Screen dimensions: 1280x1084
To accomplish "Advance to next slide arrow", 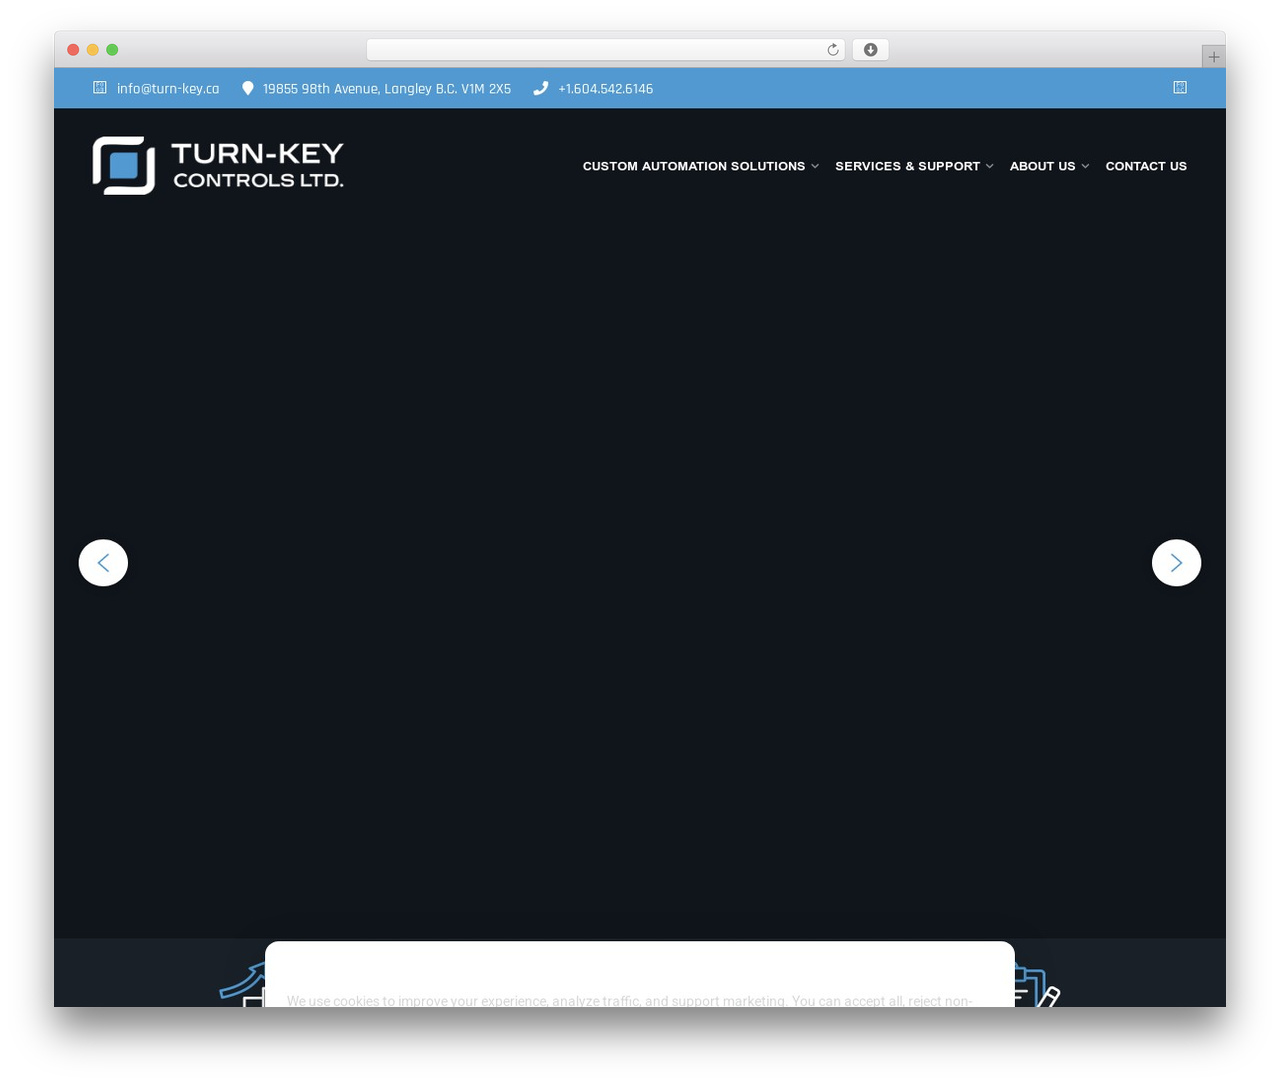I will (x=1176, y=563).
